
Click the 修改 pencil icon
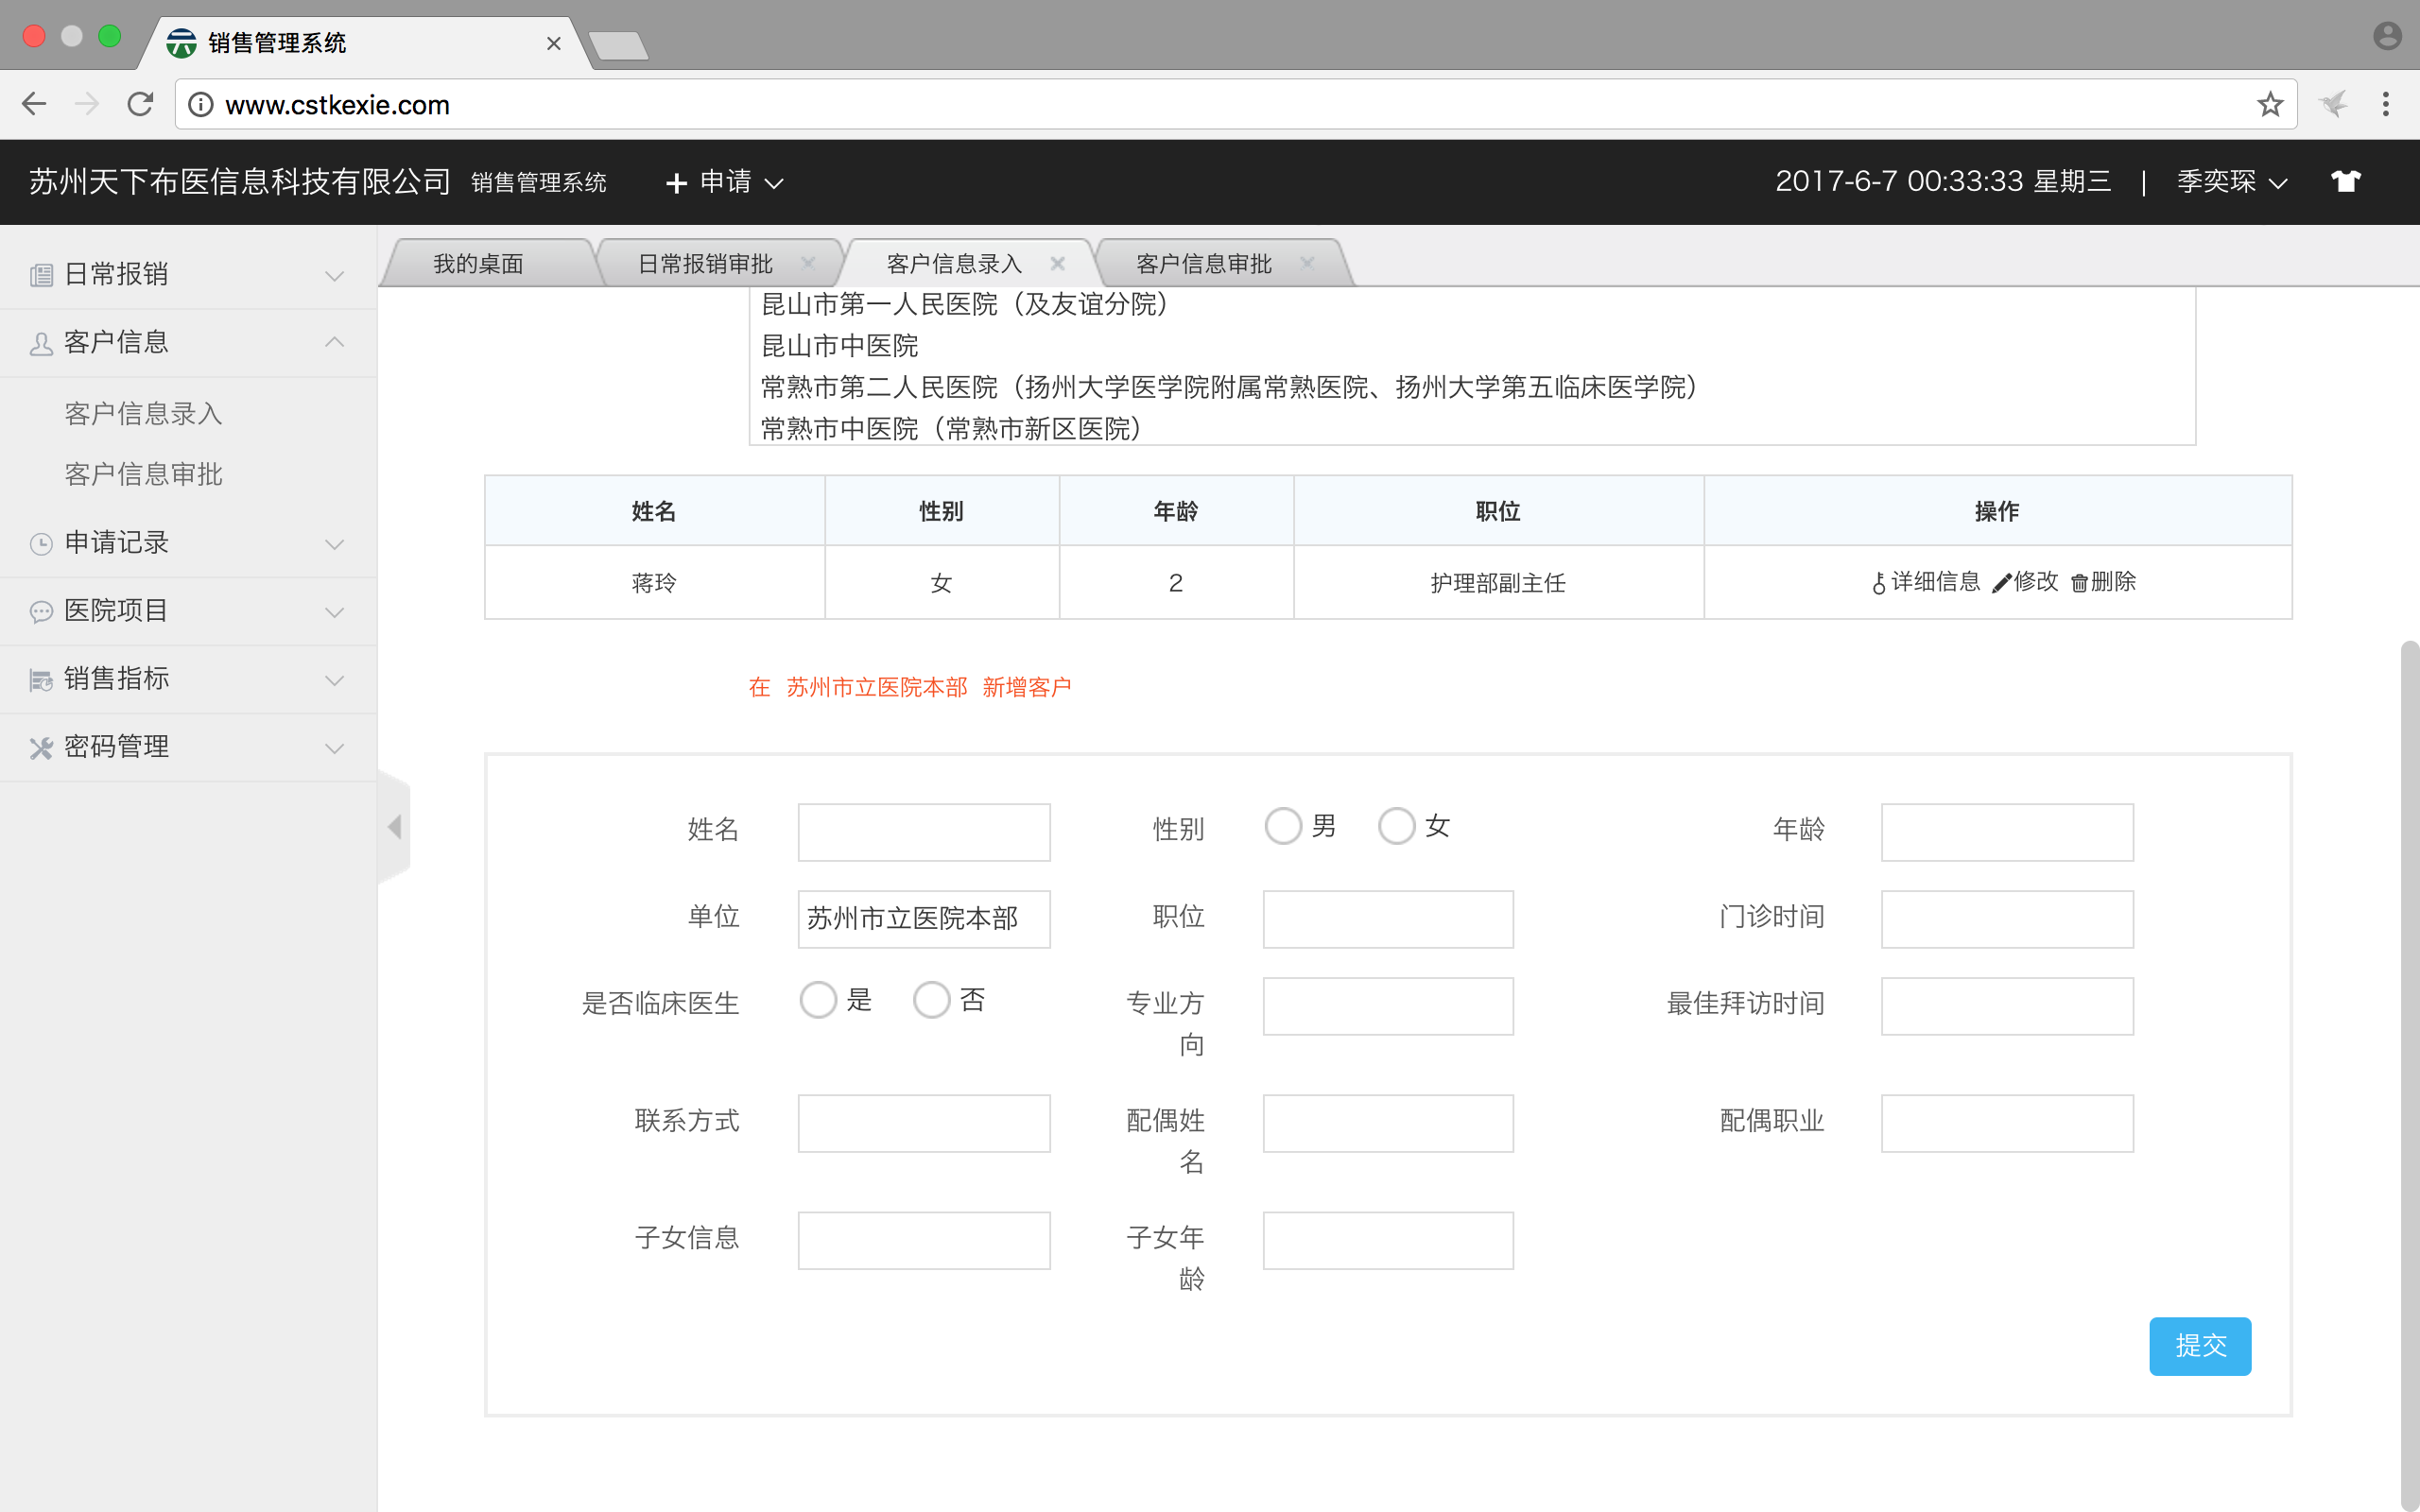coord(2001,583)
